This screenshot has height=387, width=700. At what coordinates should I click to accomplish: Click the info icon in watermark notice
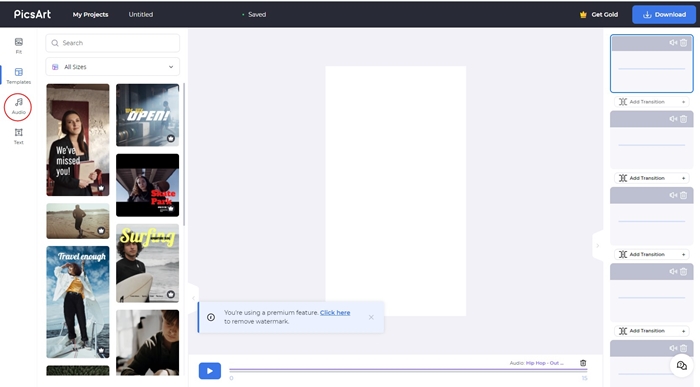click(211, 317)
